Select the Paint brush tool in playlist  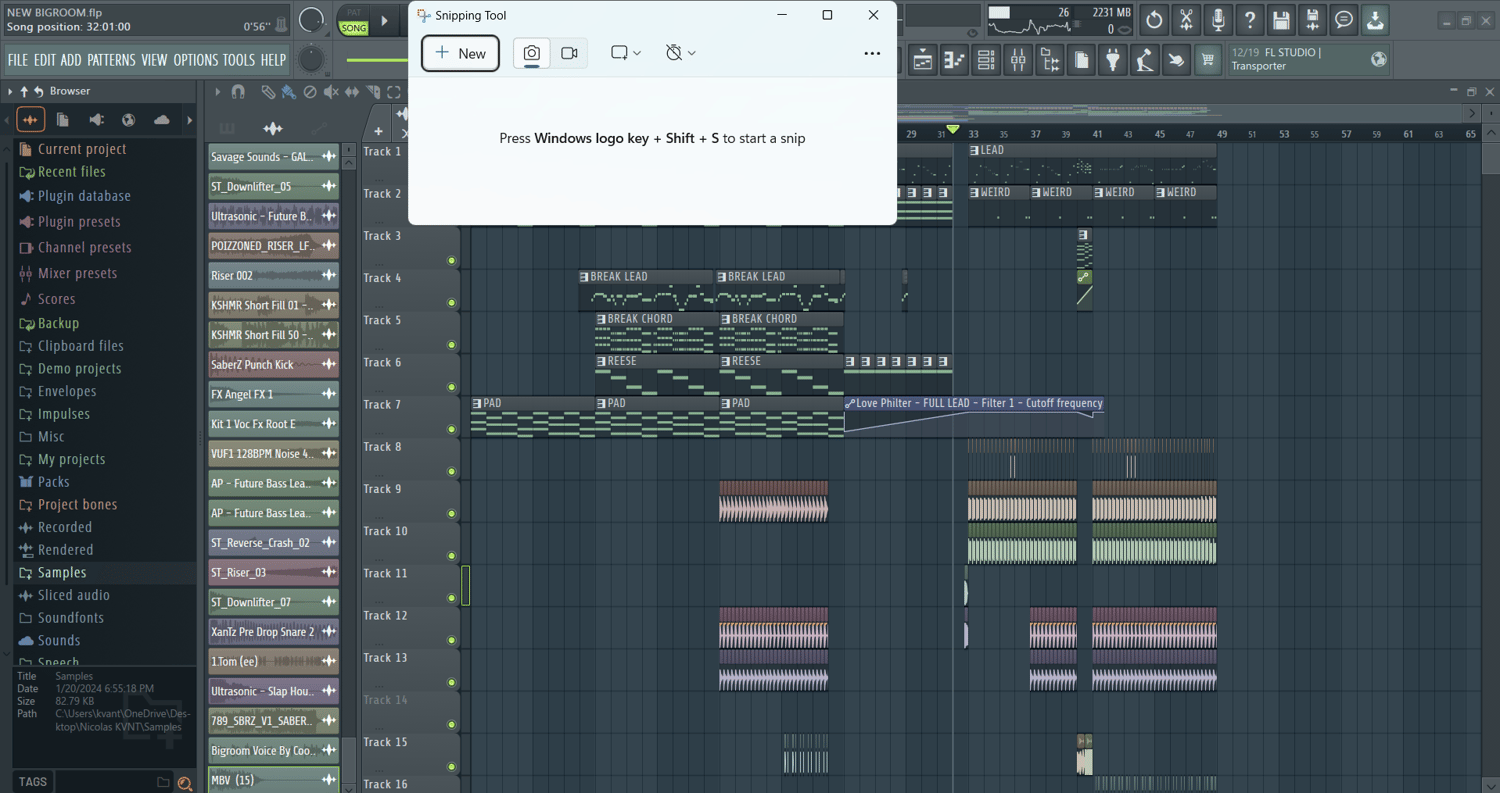[289, 92]
